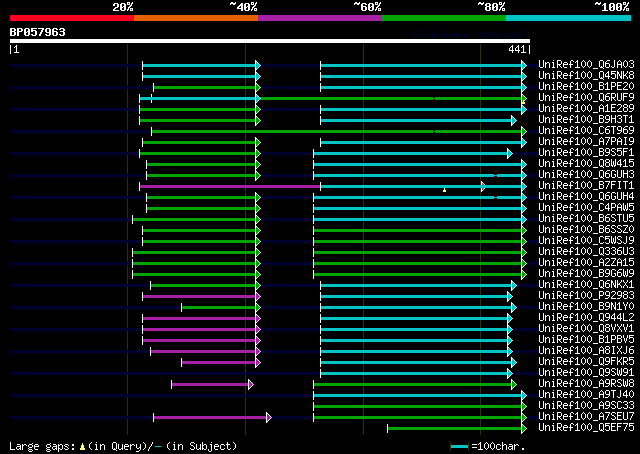Select hit label UniRef100_C4PAW5

coord(586,207)
